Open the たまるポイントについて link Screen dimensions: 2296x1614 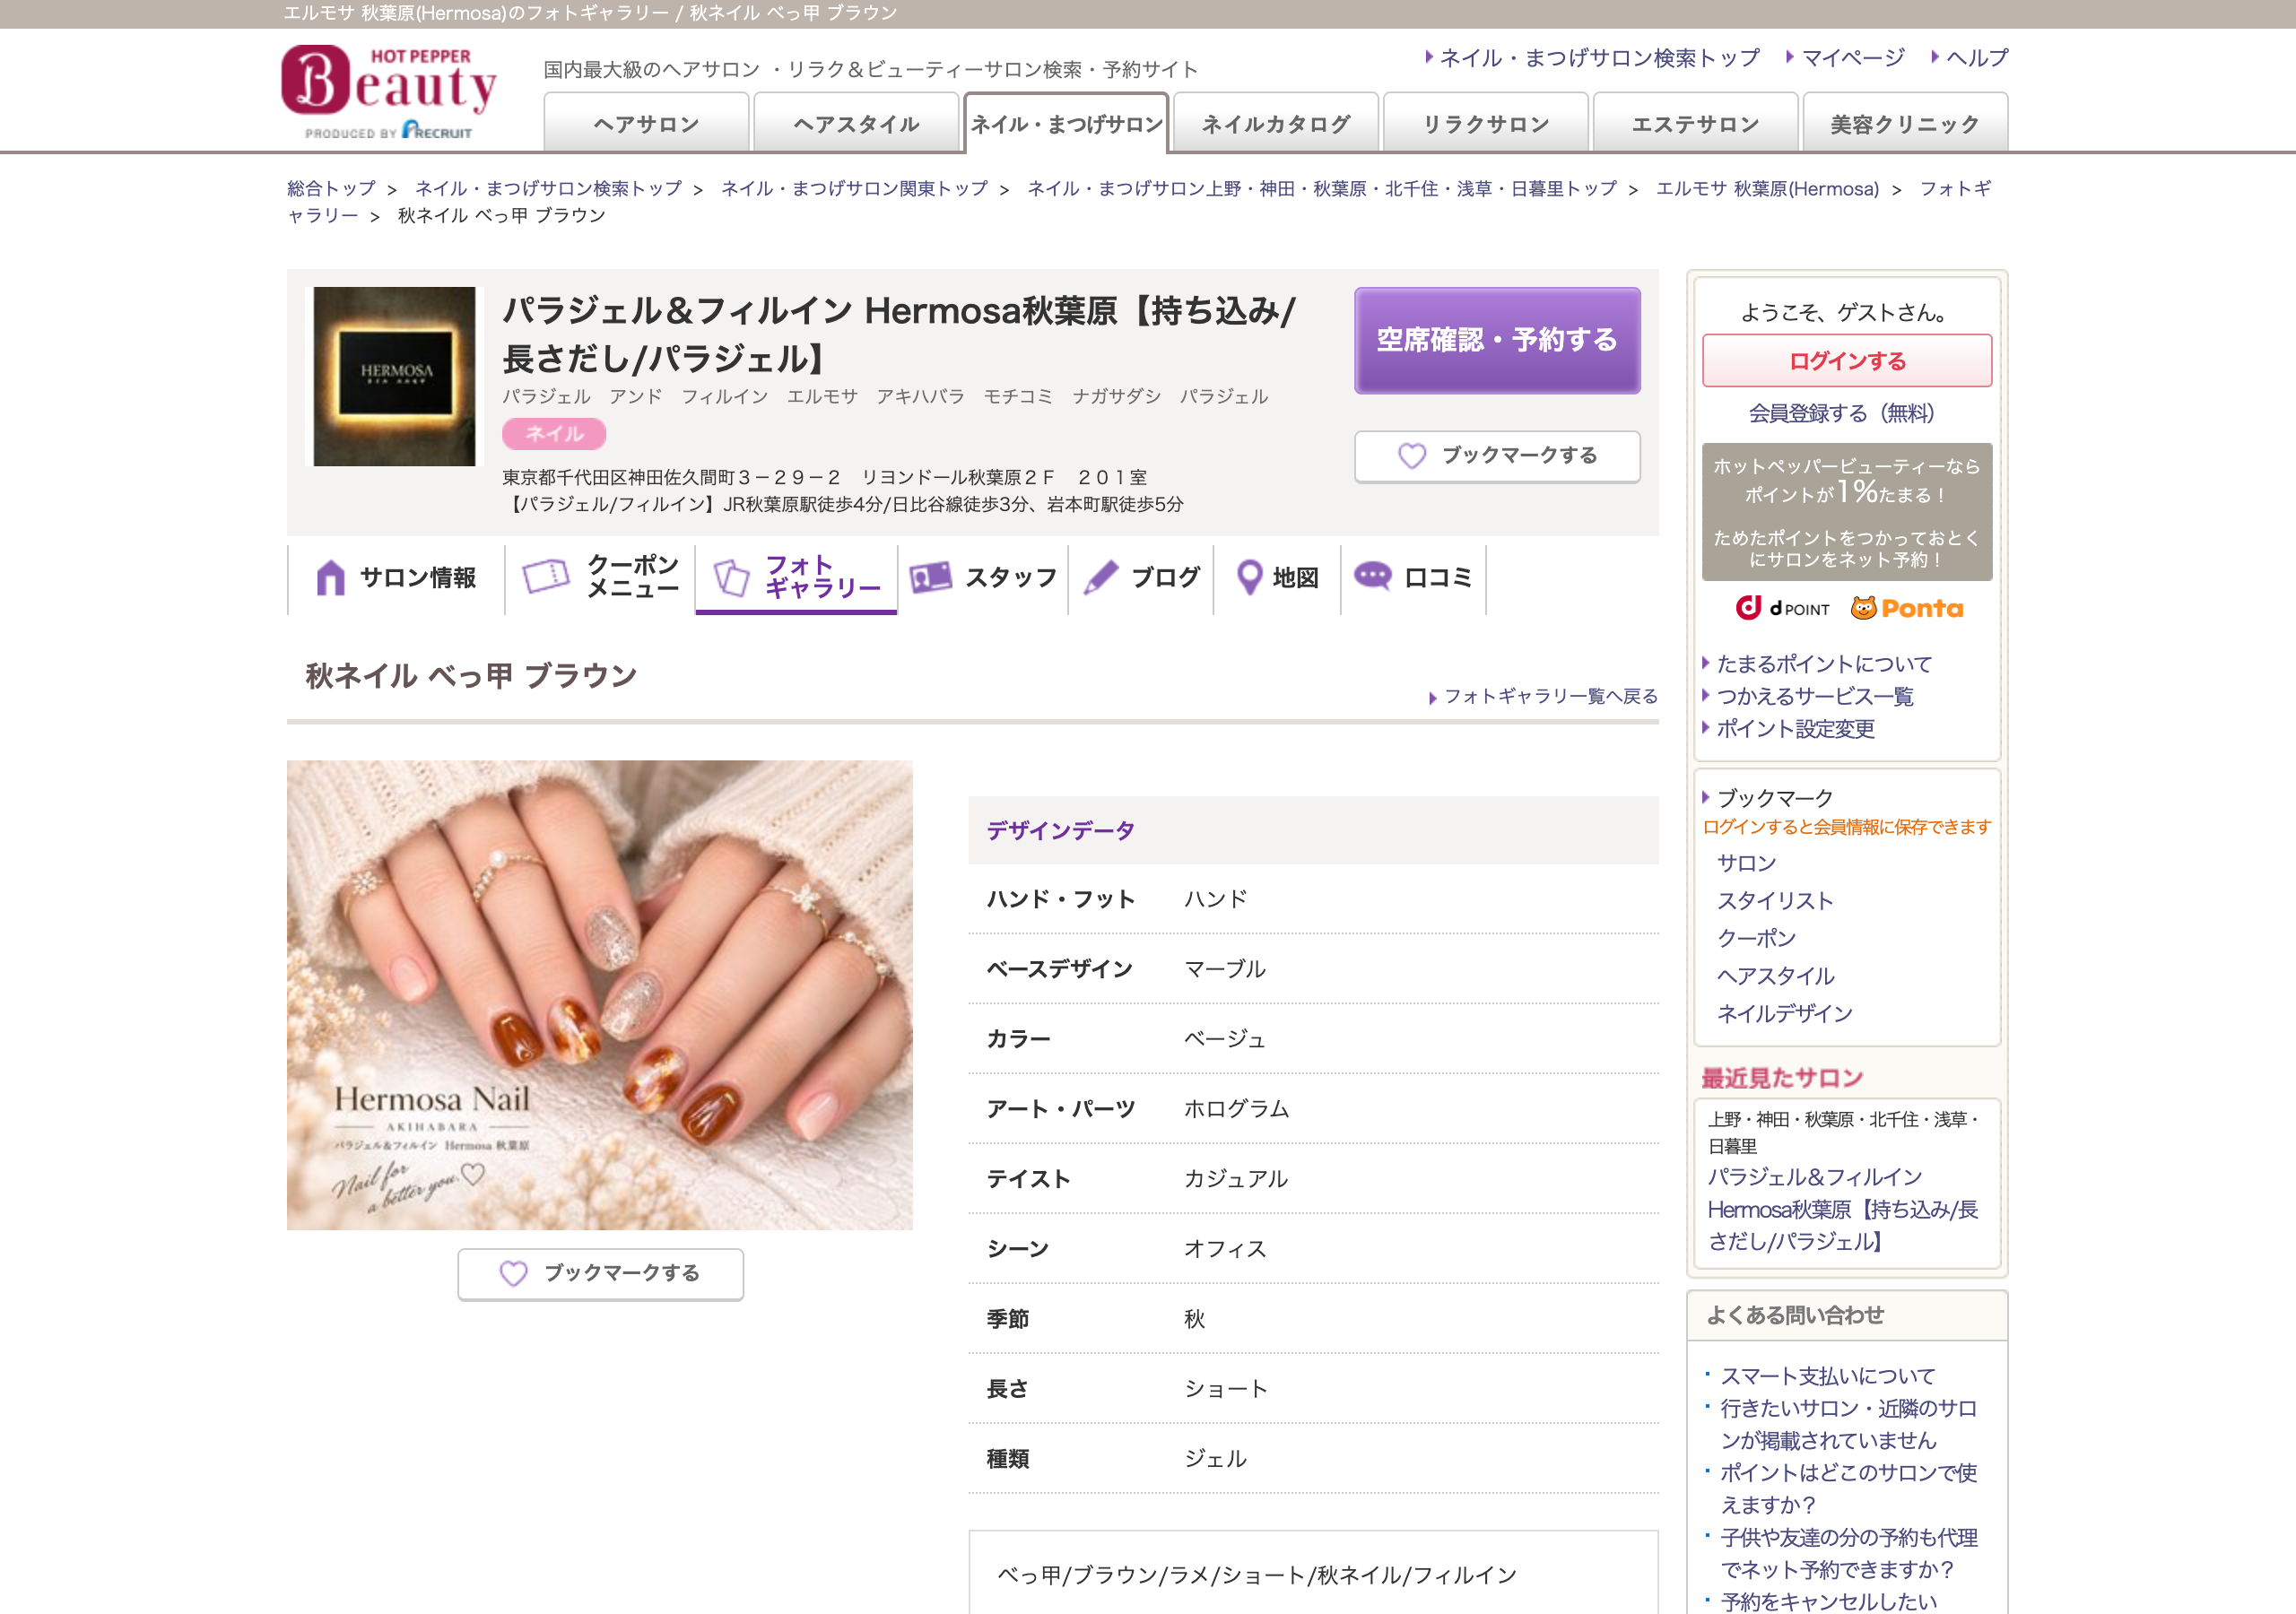pos(1824,664)
